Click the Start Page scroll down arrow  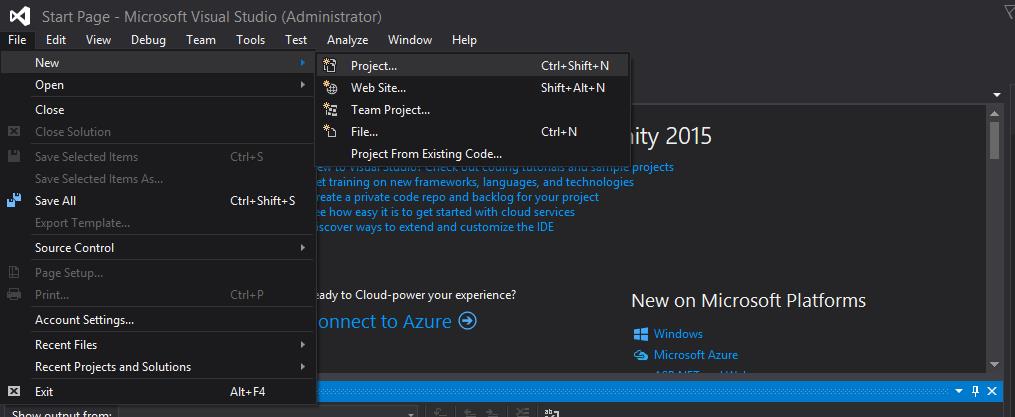click(x=994, y=364)
